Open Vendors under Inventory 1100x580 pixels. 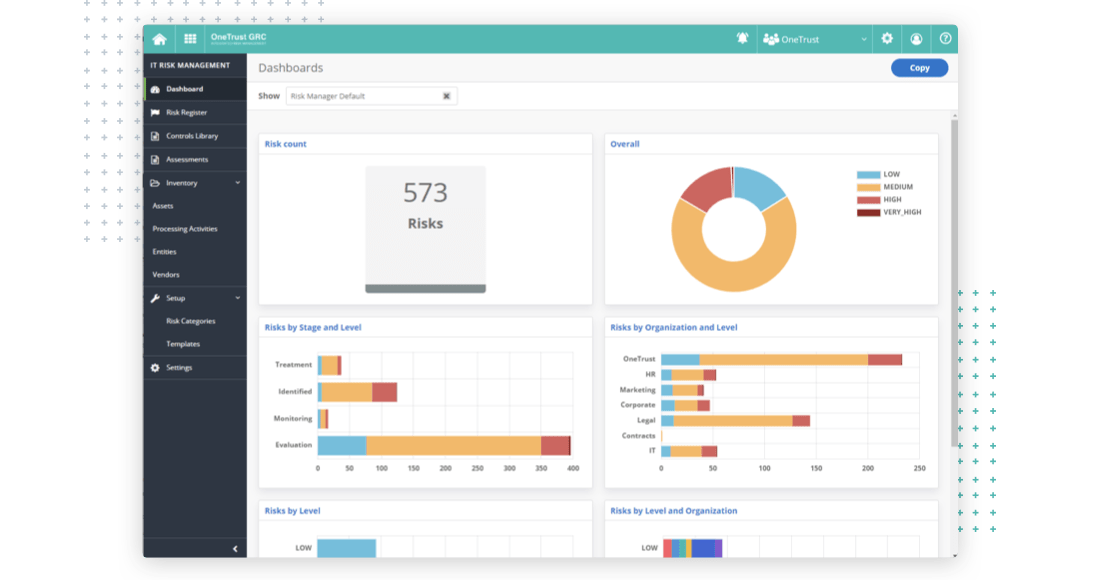pyautogui.click(x=166, y=275)
